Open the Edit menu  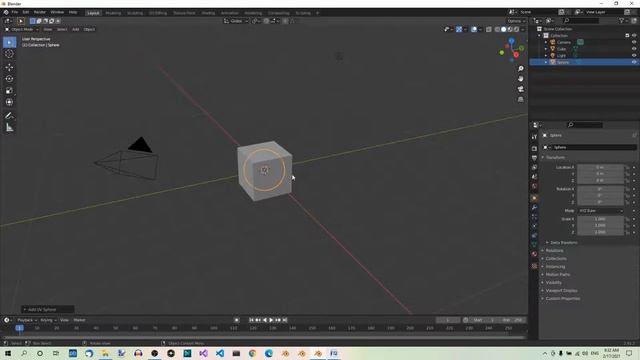click(26, 12)
